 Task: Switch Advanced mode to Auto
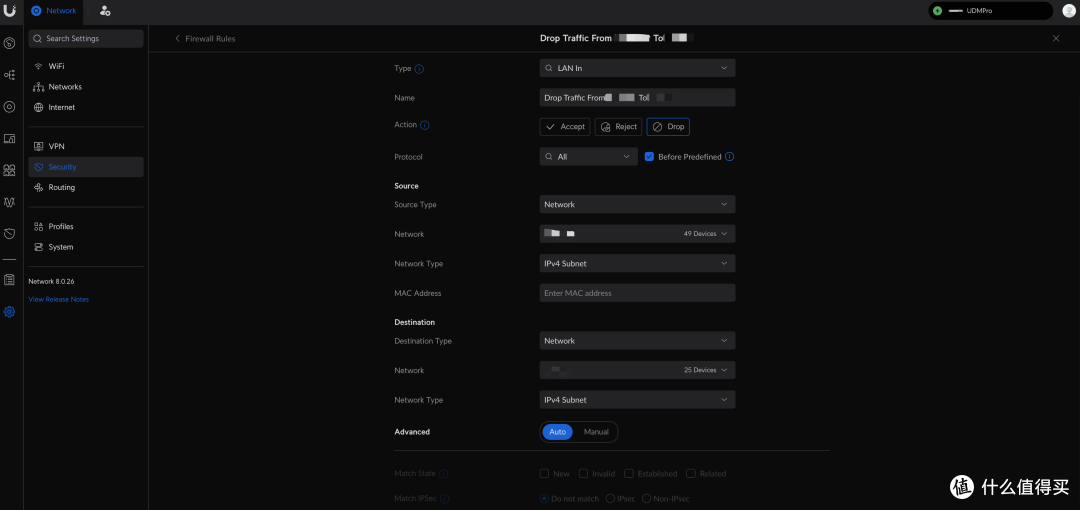557,432
